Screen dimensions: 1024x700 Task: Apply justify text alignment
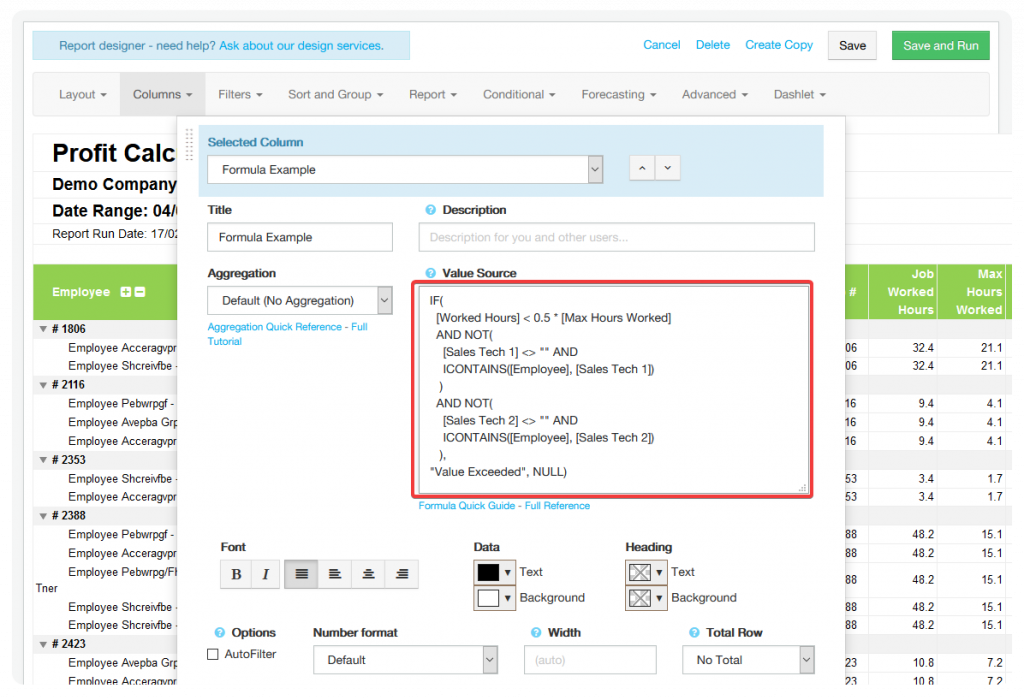pos(301,574)
